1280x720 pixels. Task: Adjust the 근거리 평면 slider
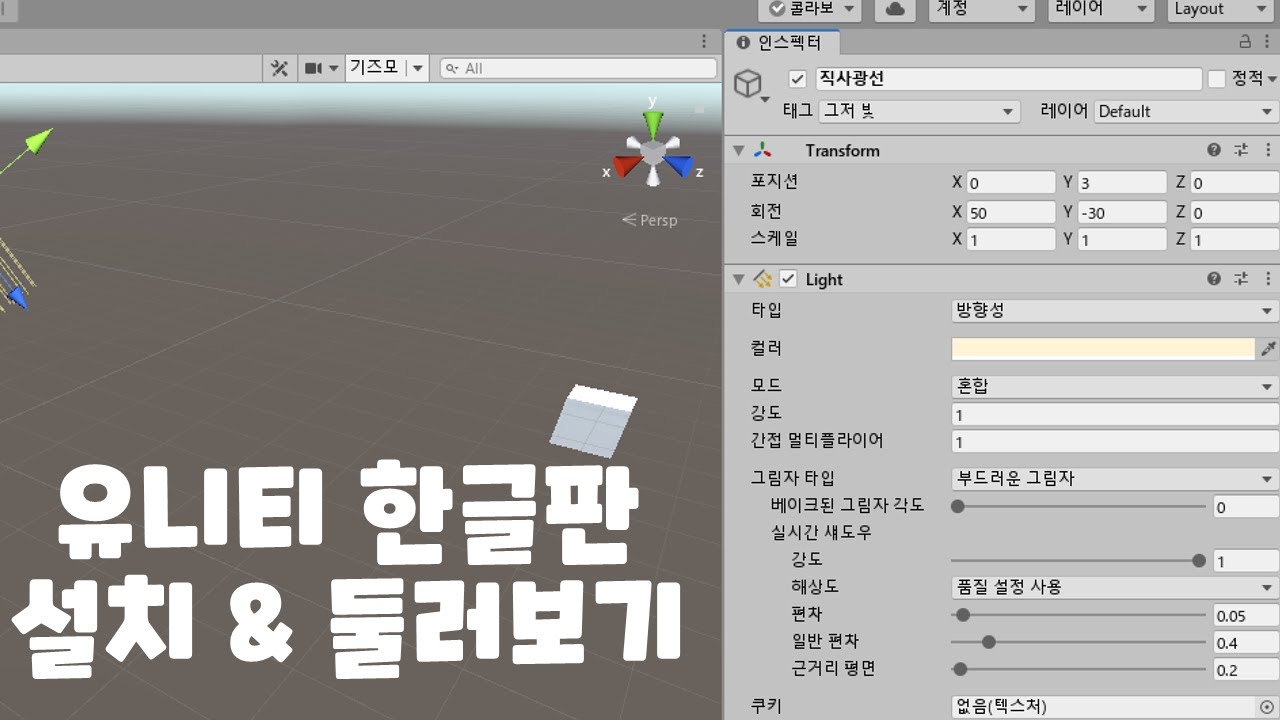pyautogui.click(x=1079, y=669)
